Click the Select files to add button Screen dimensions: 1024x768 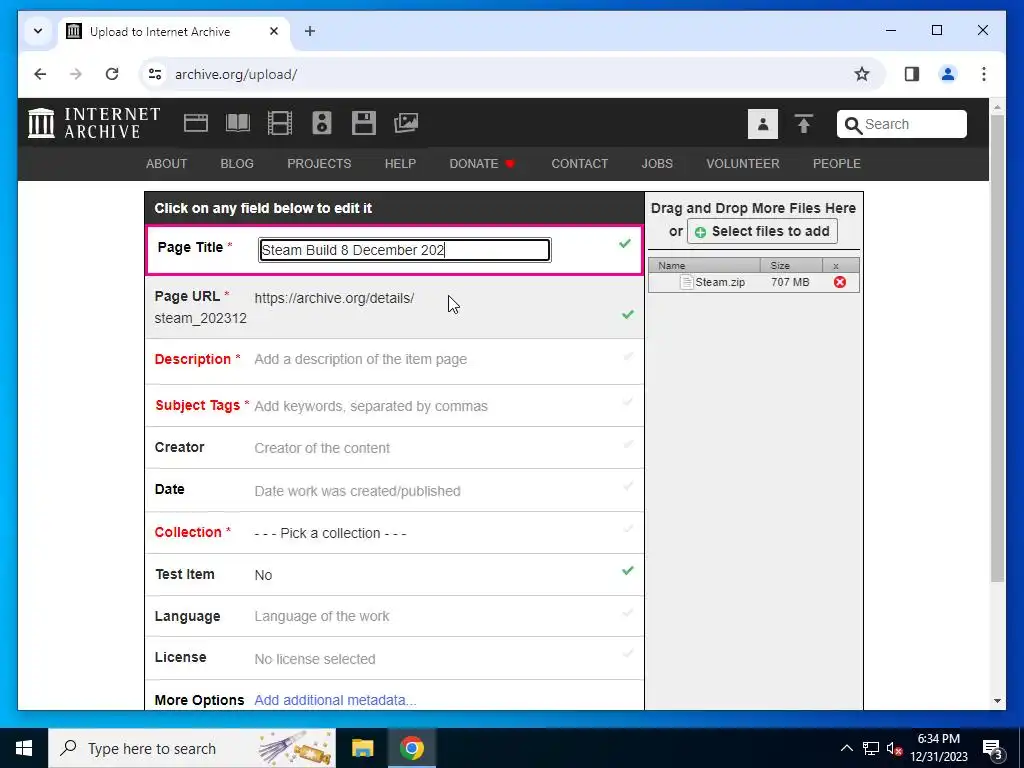pos(762,232)
